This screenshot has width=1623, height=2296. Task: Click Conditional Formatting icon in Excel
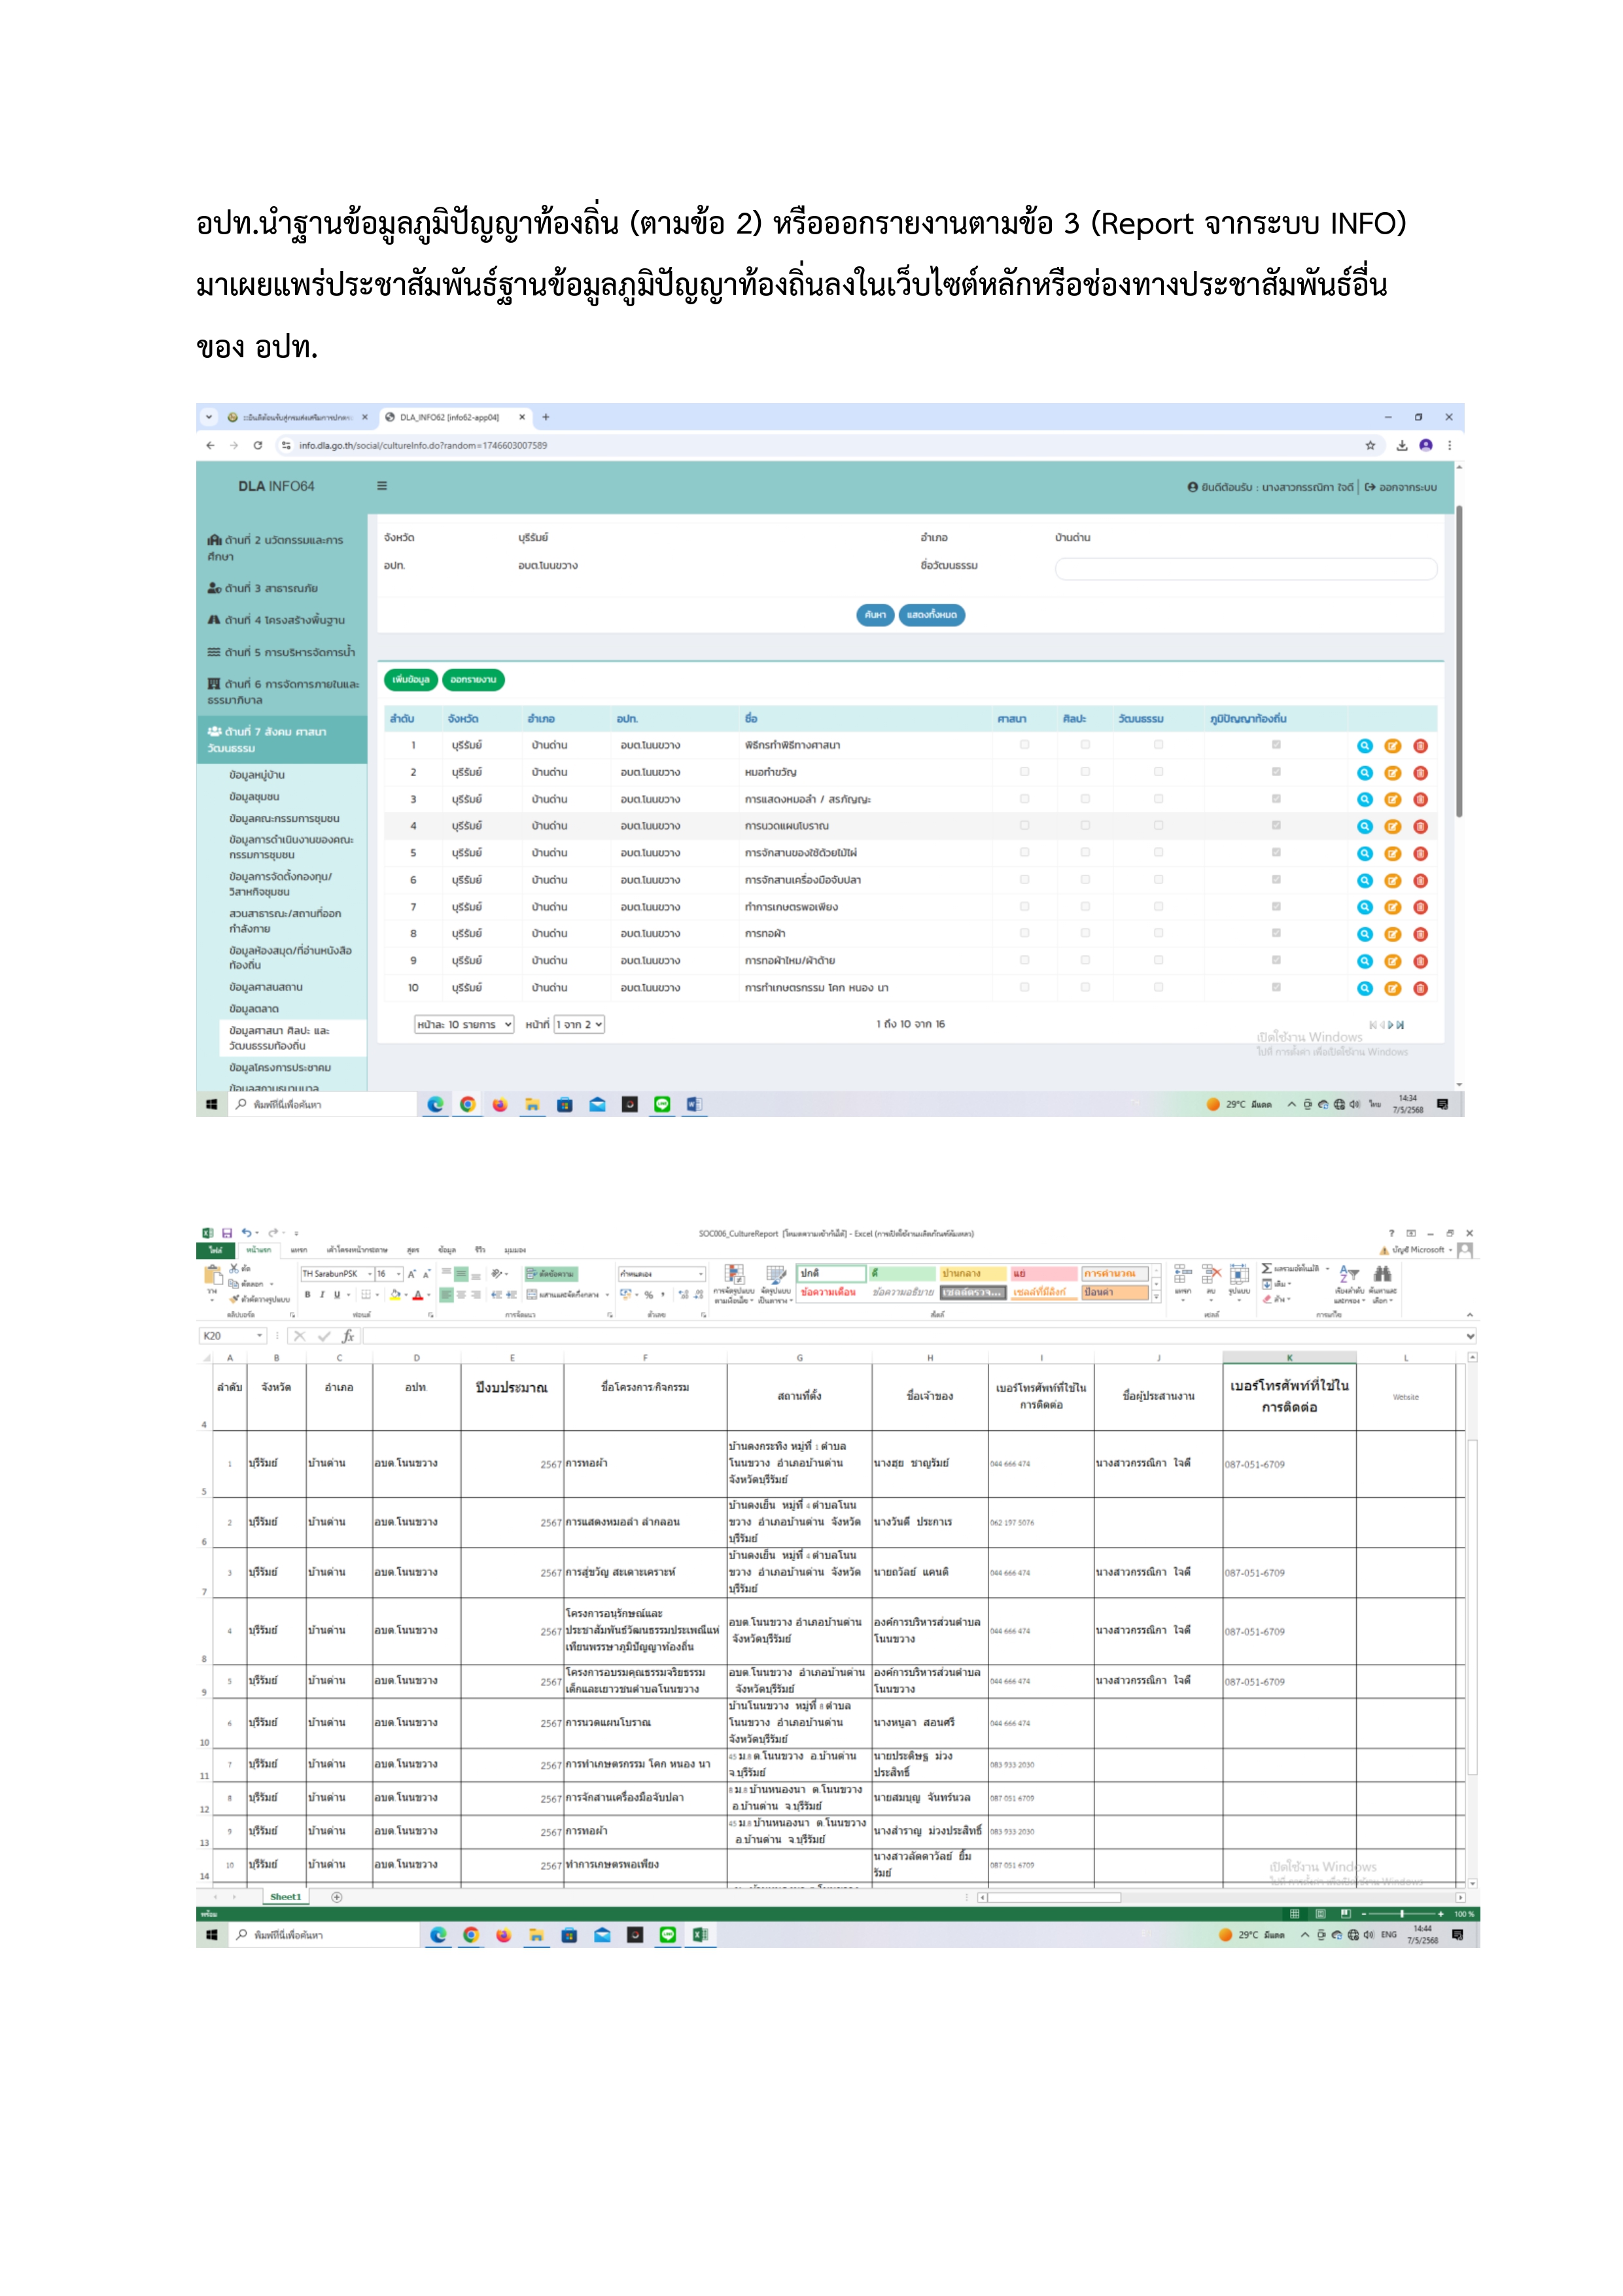[734, 1274]
